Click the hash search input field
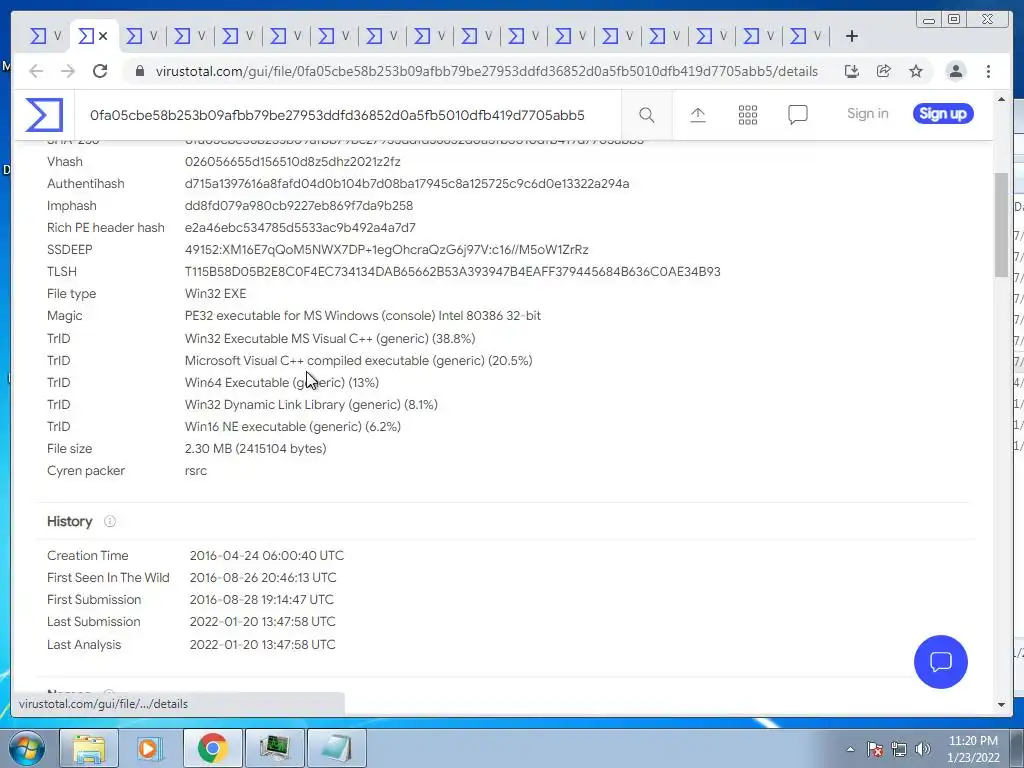This screenshot has width=1024, height=768. pyautogui.click(x=349, y=116)
